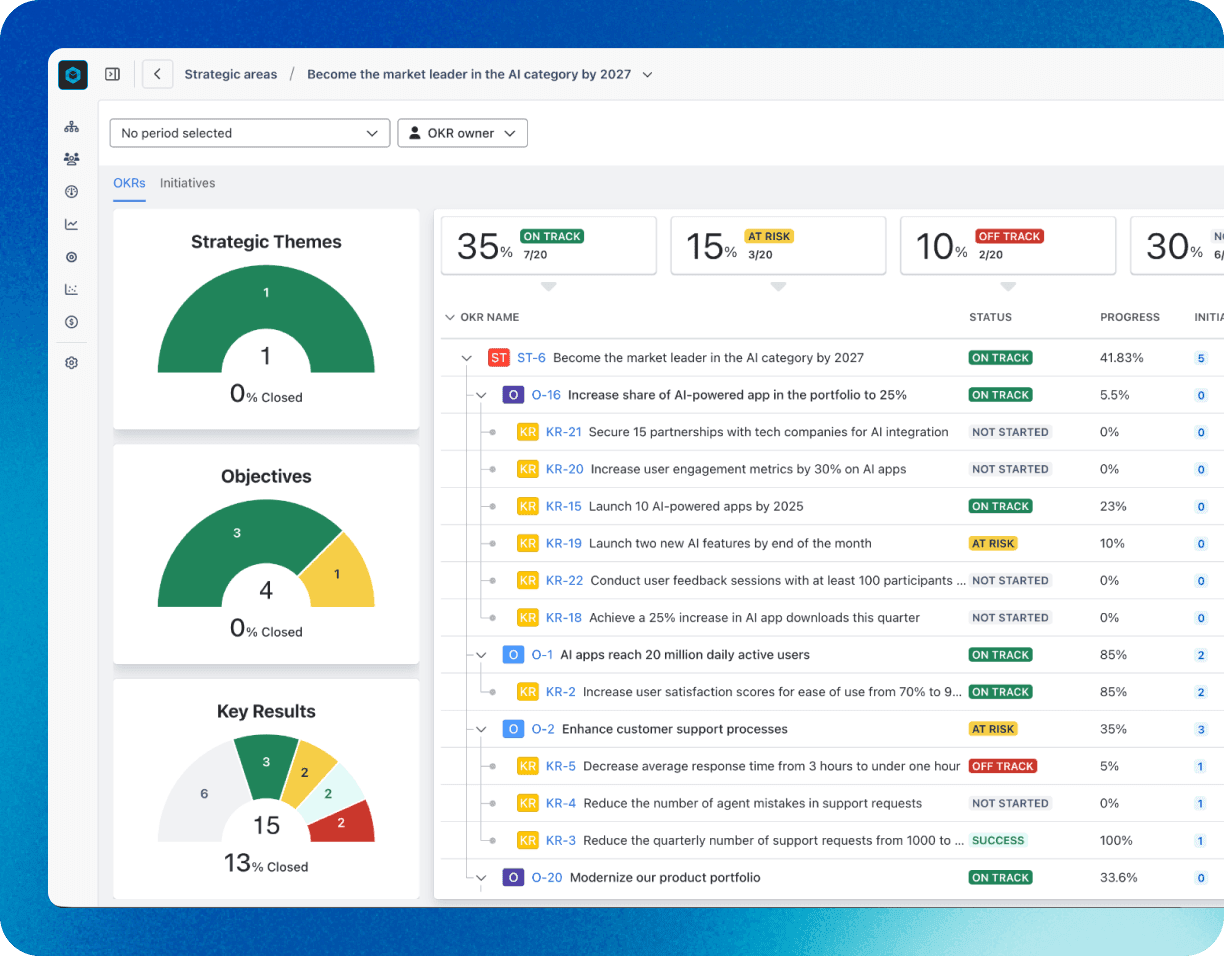
Task: Open the hierarchy tree sidebar icon
Action: tap(71, 127)
